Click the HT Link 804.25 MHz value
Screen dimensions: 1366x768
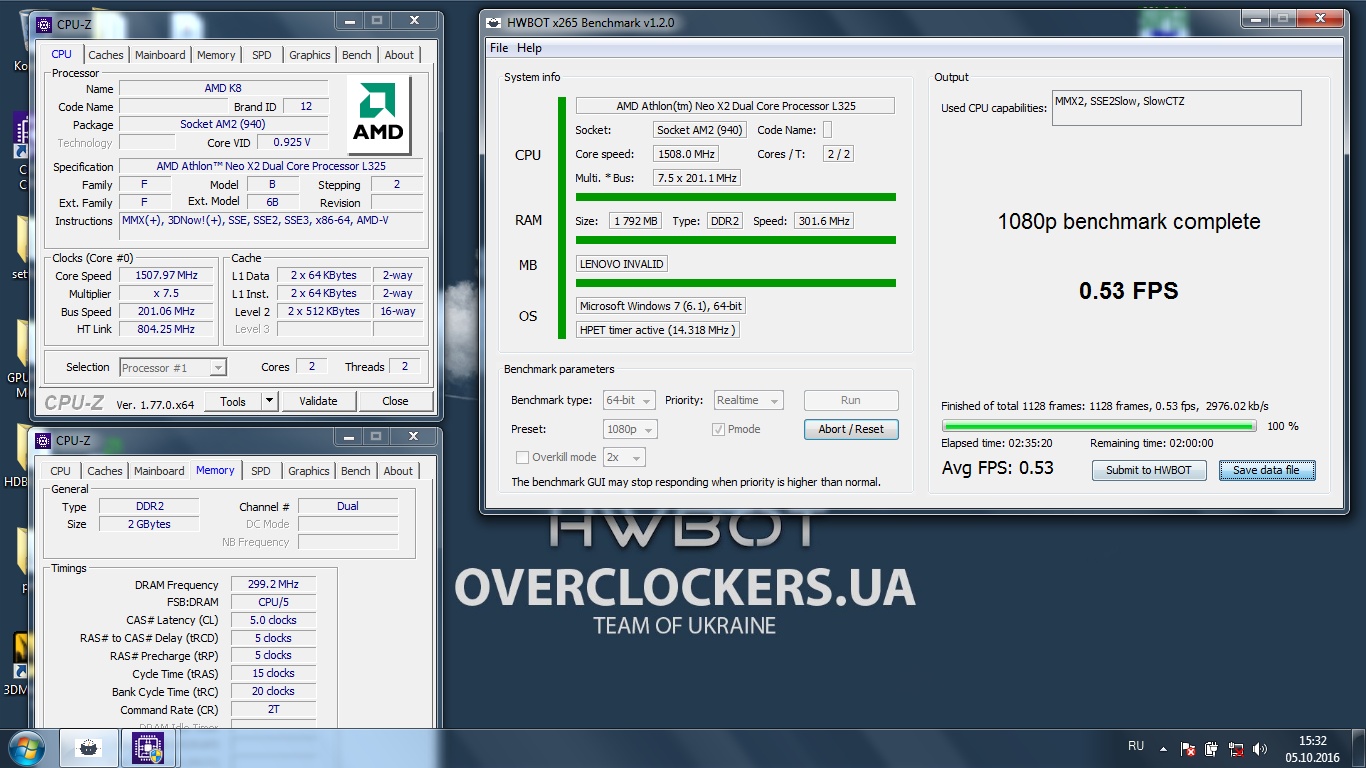tap(168, 330)
